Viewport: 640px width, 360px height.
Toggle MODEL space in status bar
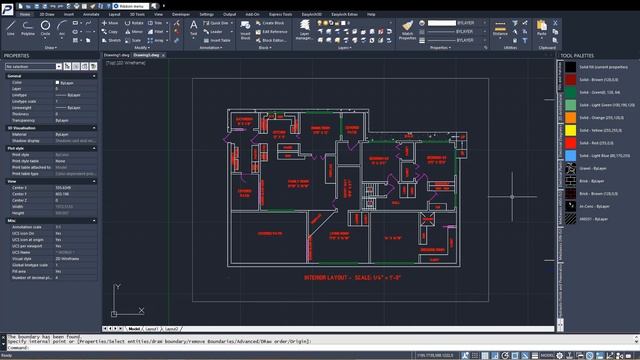[547, 356]
